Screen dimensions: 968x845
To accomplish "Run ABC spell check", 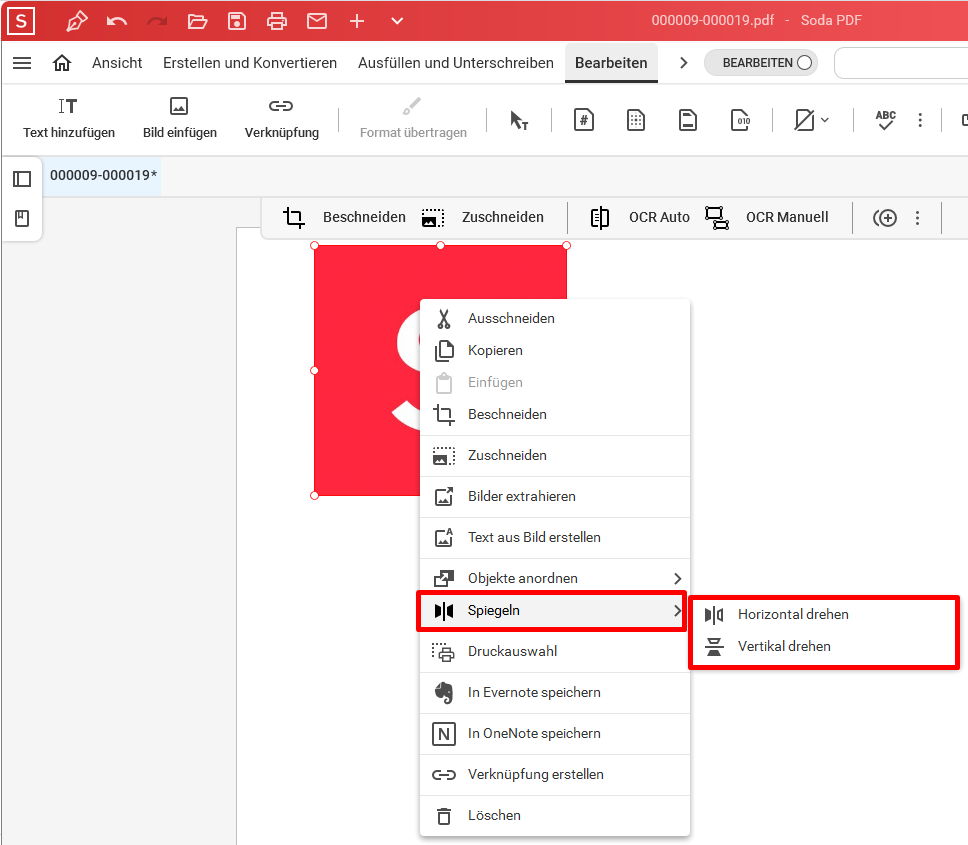I will 885,120.
